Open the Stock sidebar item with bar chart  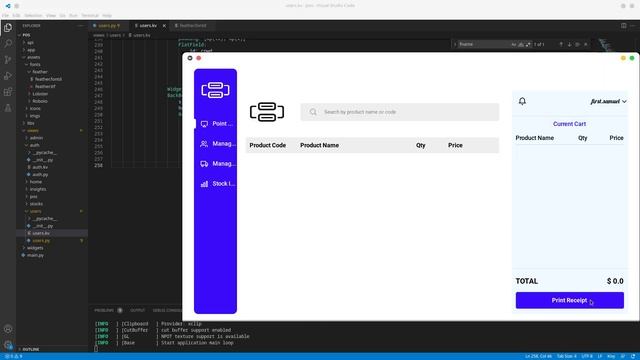click(x=217, y=184)
